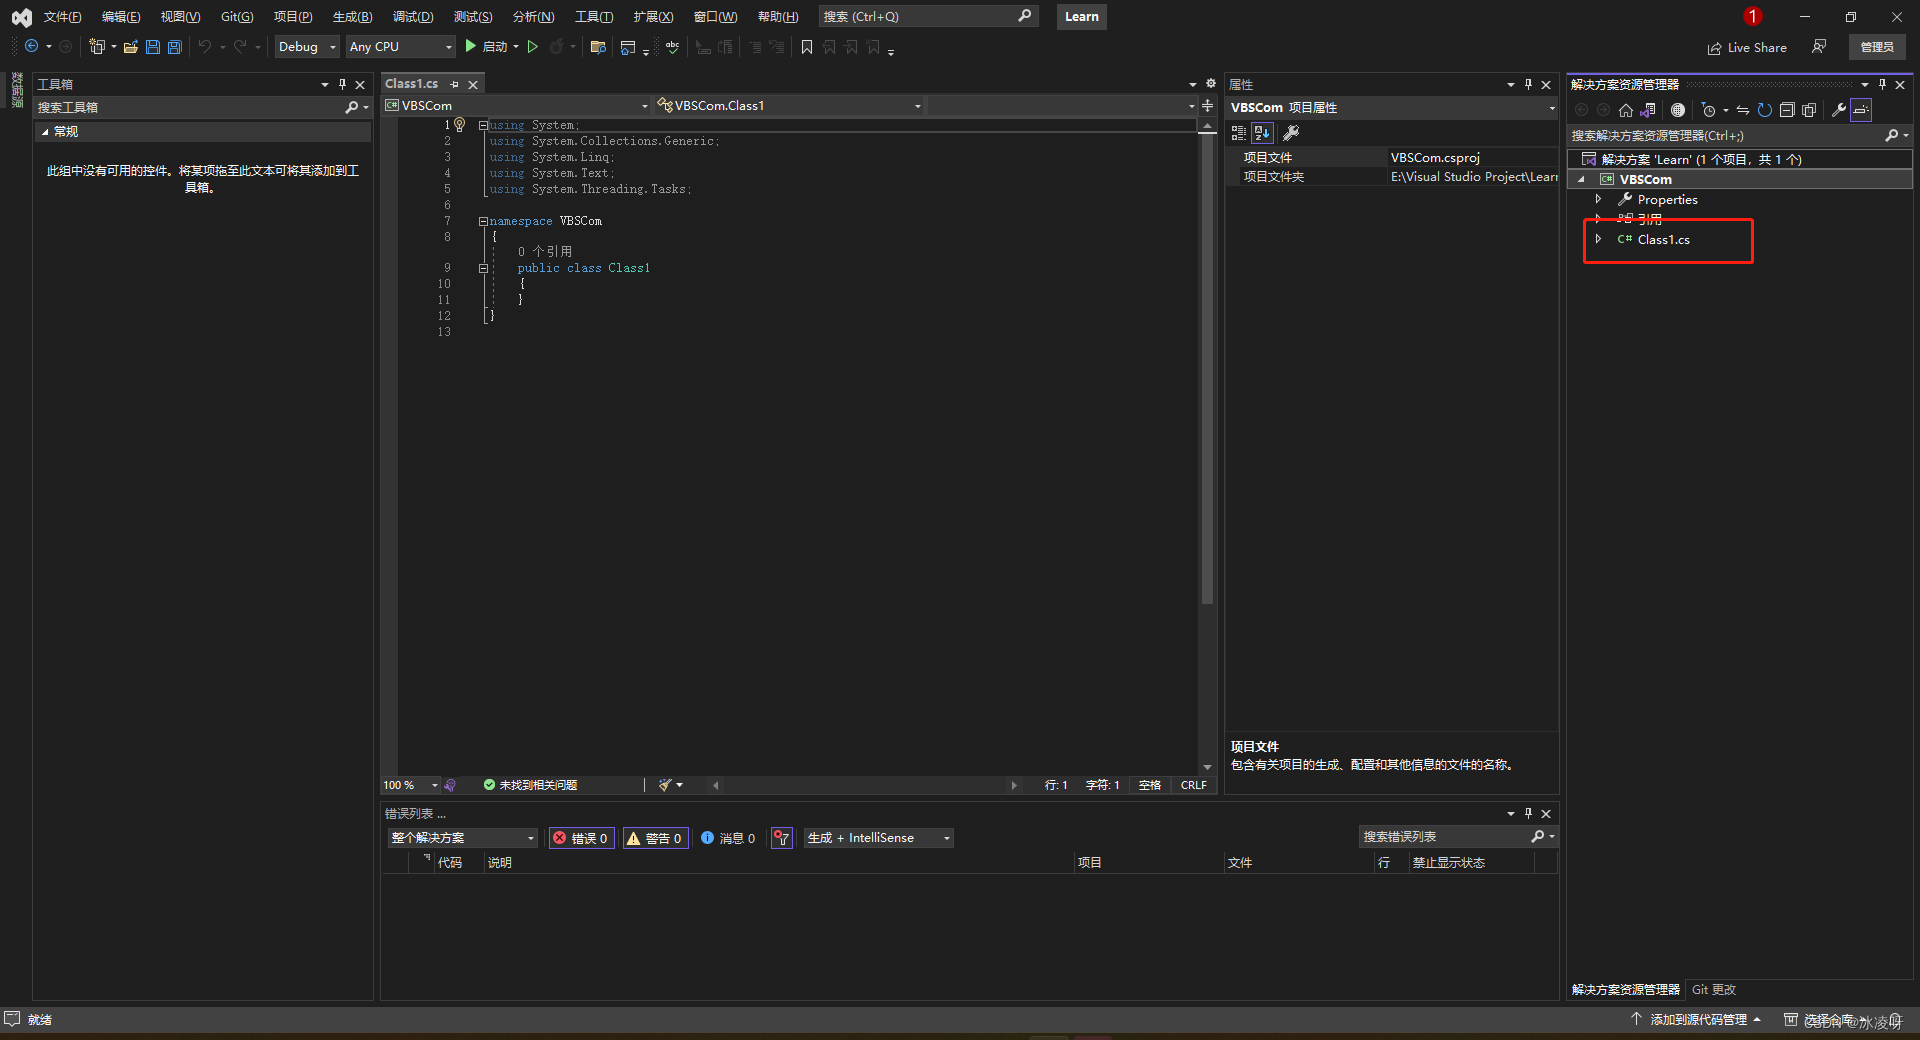Open the editor 100% zoom control
Viewport: 1920px width, 1040px height.
point(409,785)
